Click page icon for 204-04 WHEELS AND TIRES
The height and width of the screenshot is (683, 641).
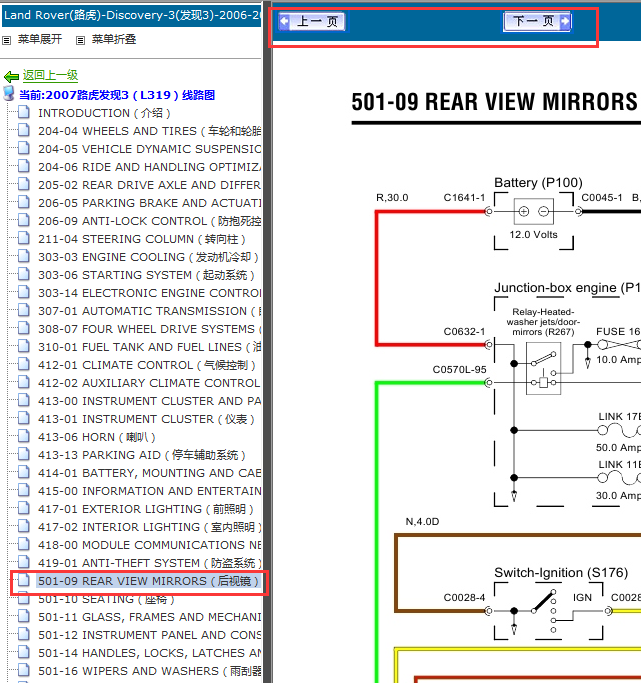pyautogui.click(x=24, y=130)
